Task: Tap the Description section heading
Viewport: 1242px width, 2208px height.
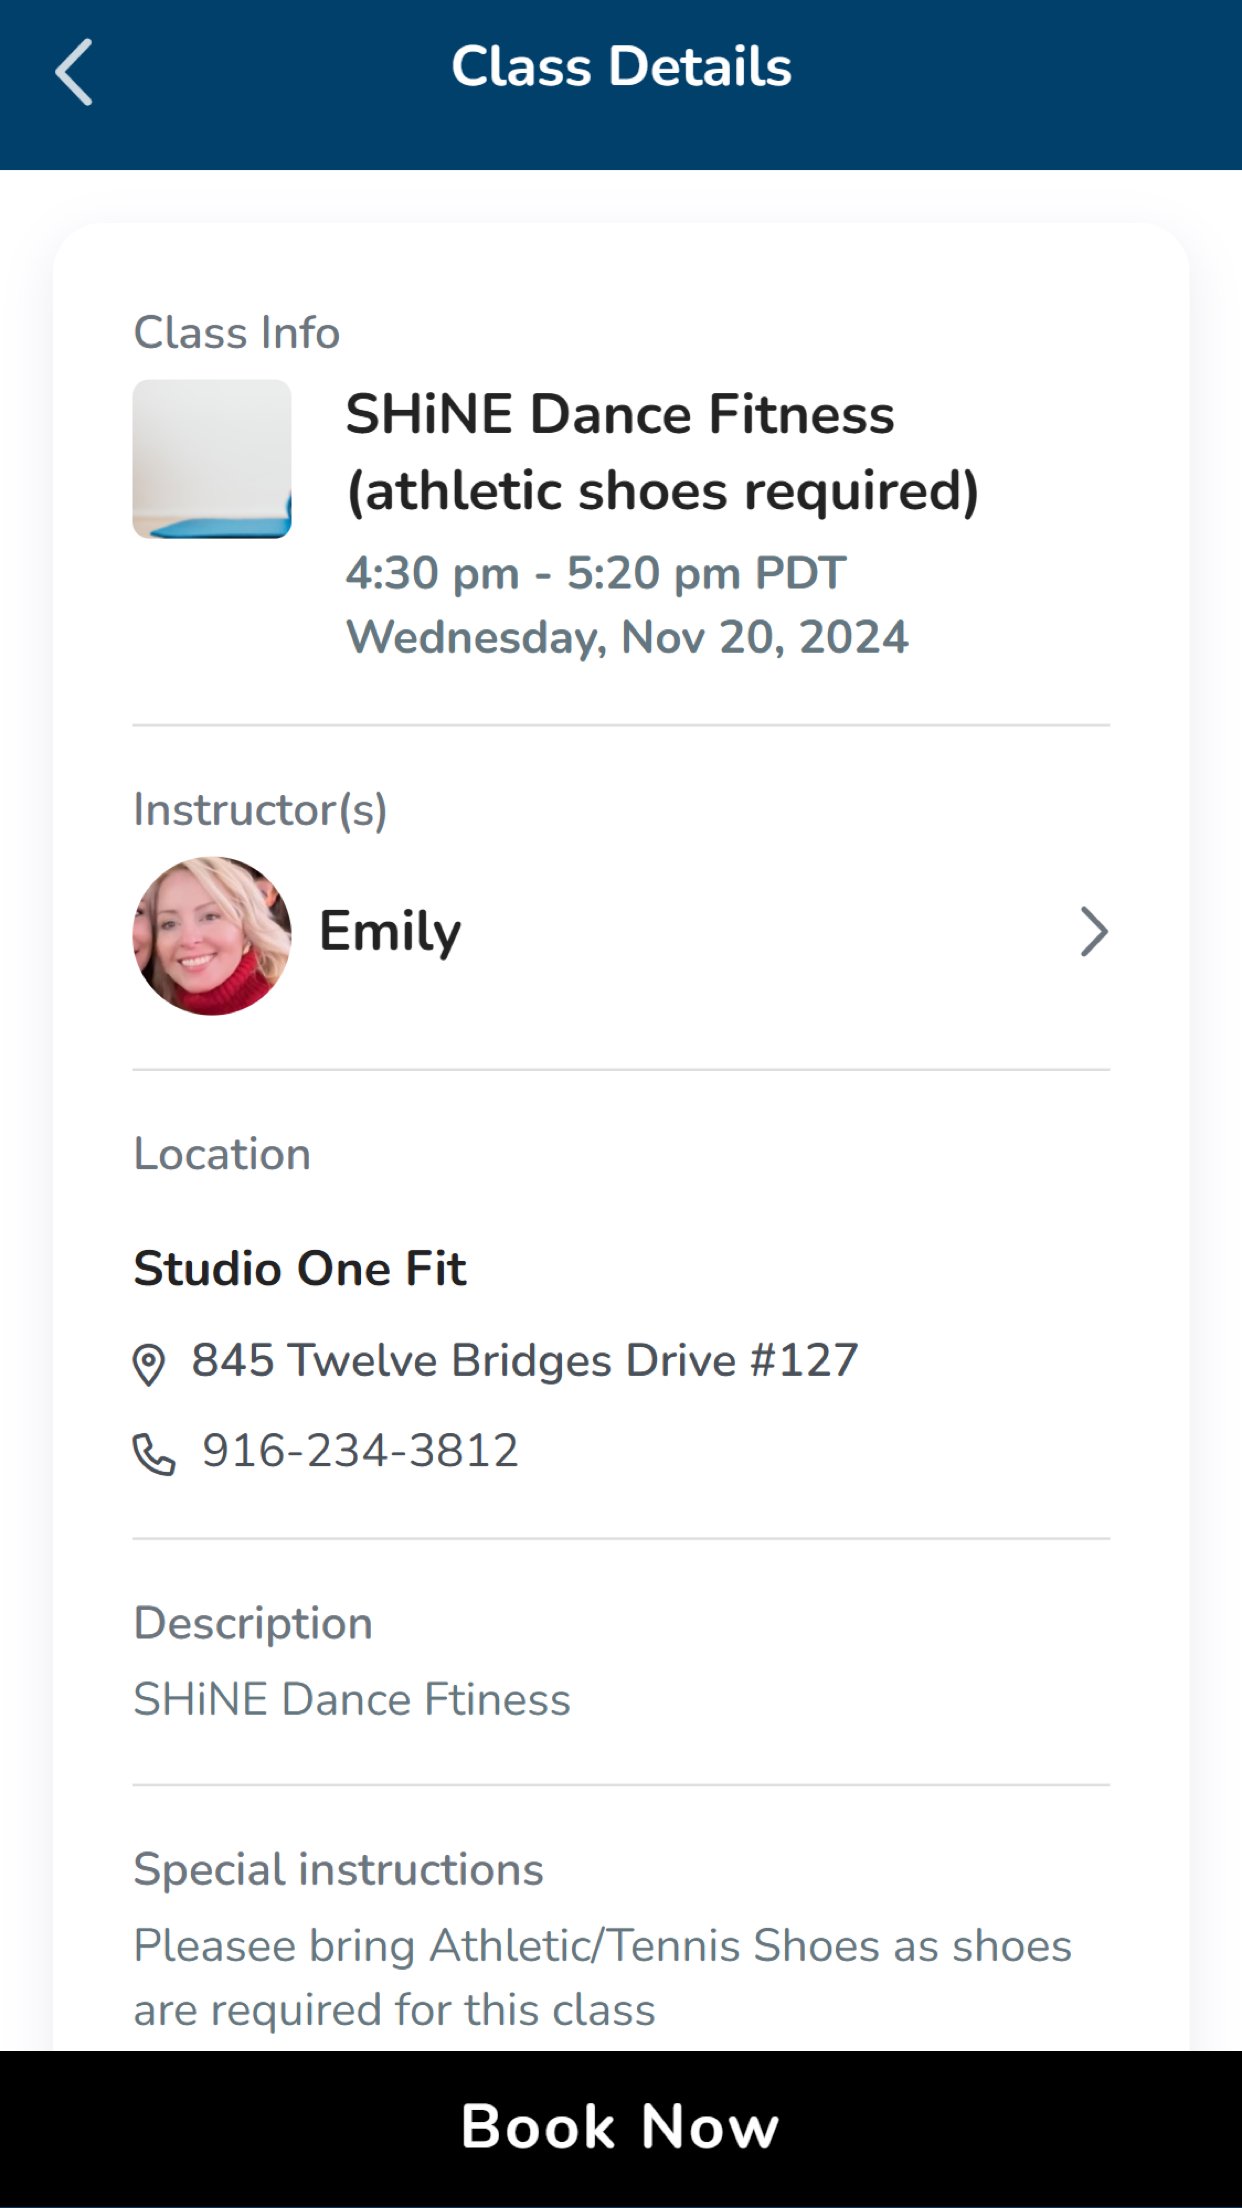Action: [253, 1623]
